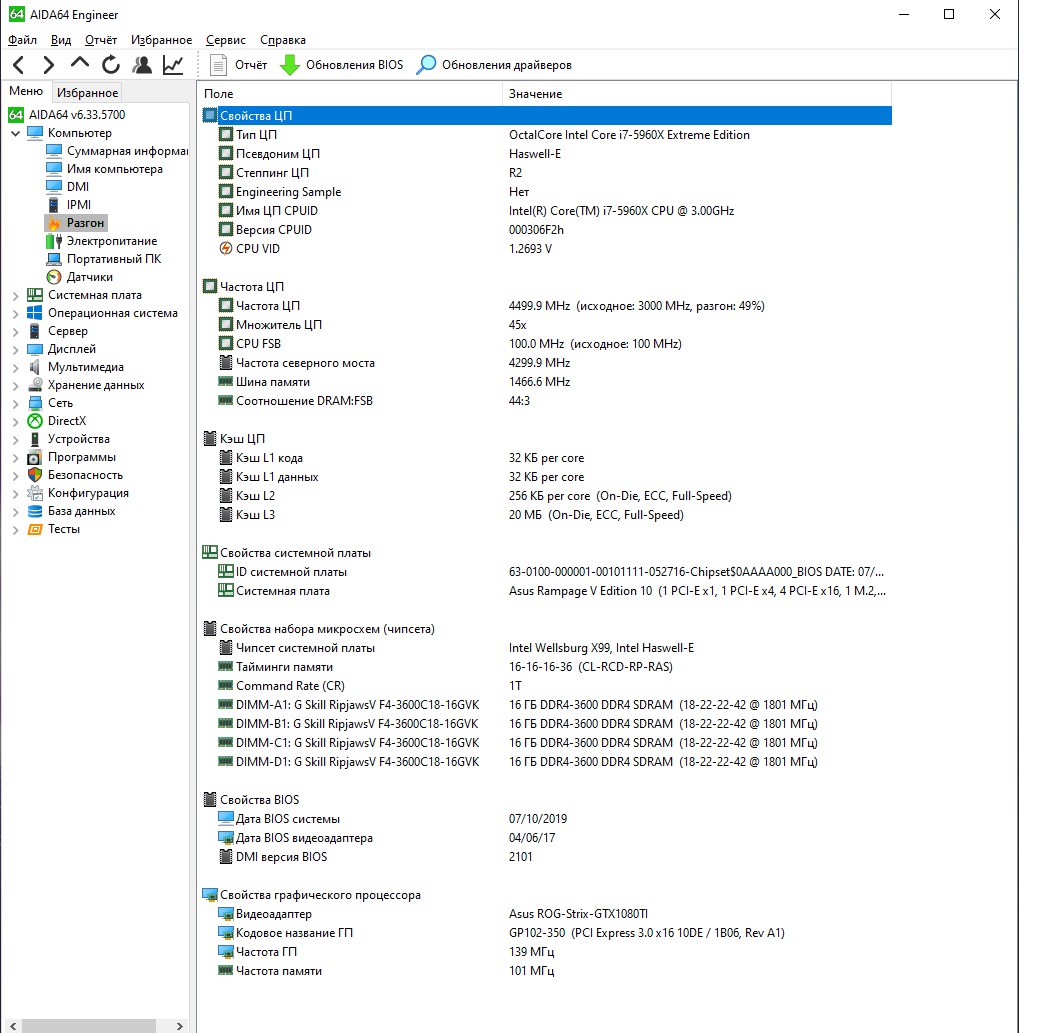
Task: Select AIDA64 v6.33.5700 root node
Action: (67, 114)
